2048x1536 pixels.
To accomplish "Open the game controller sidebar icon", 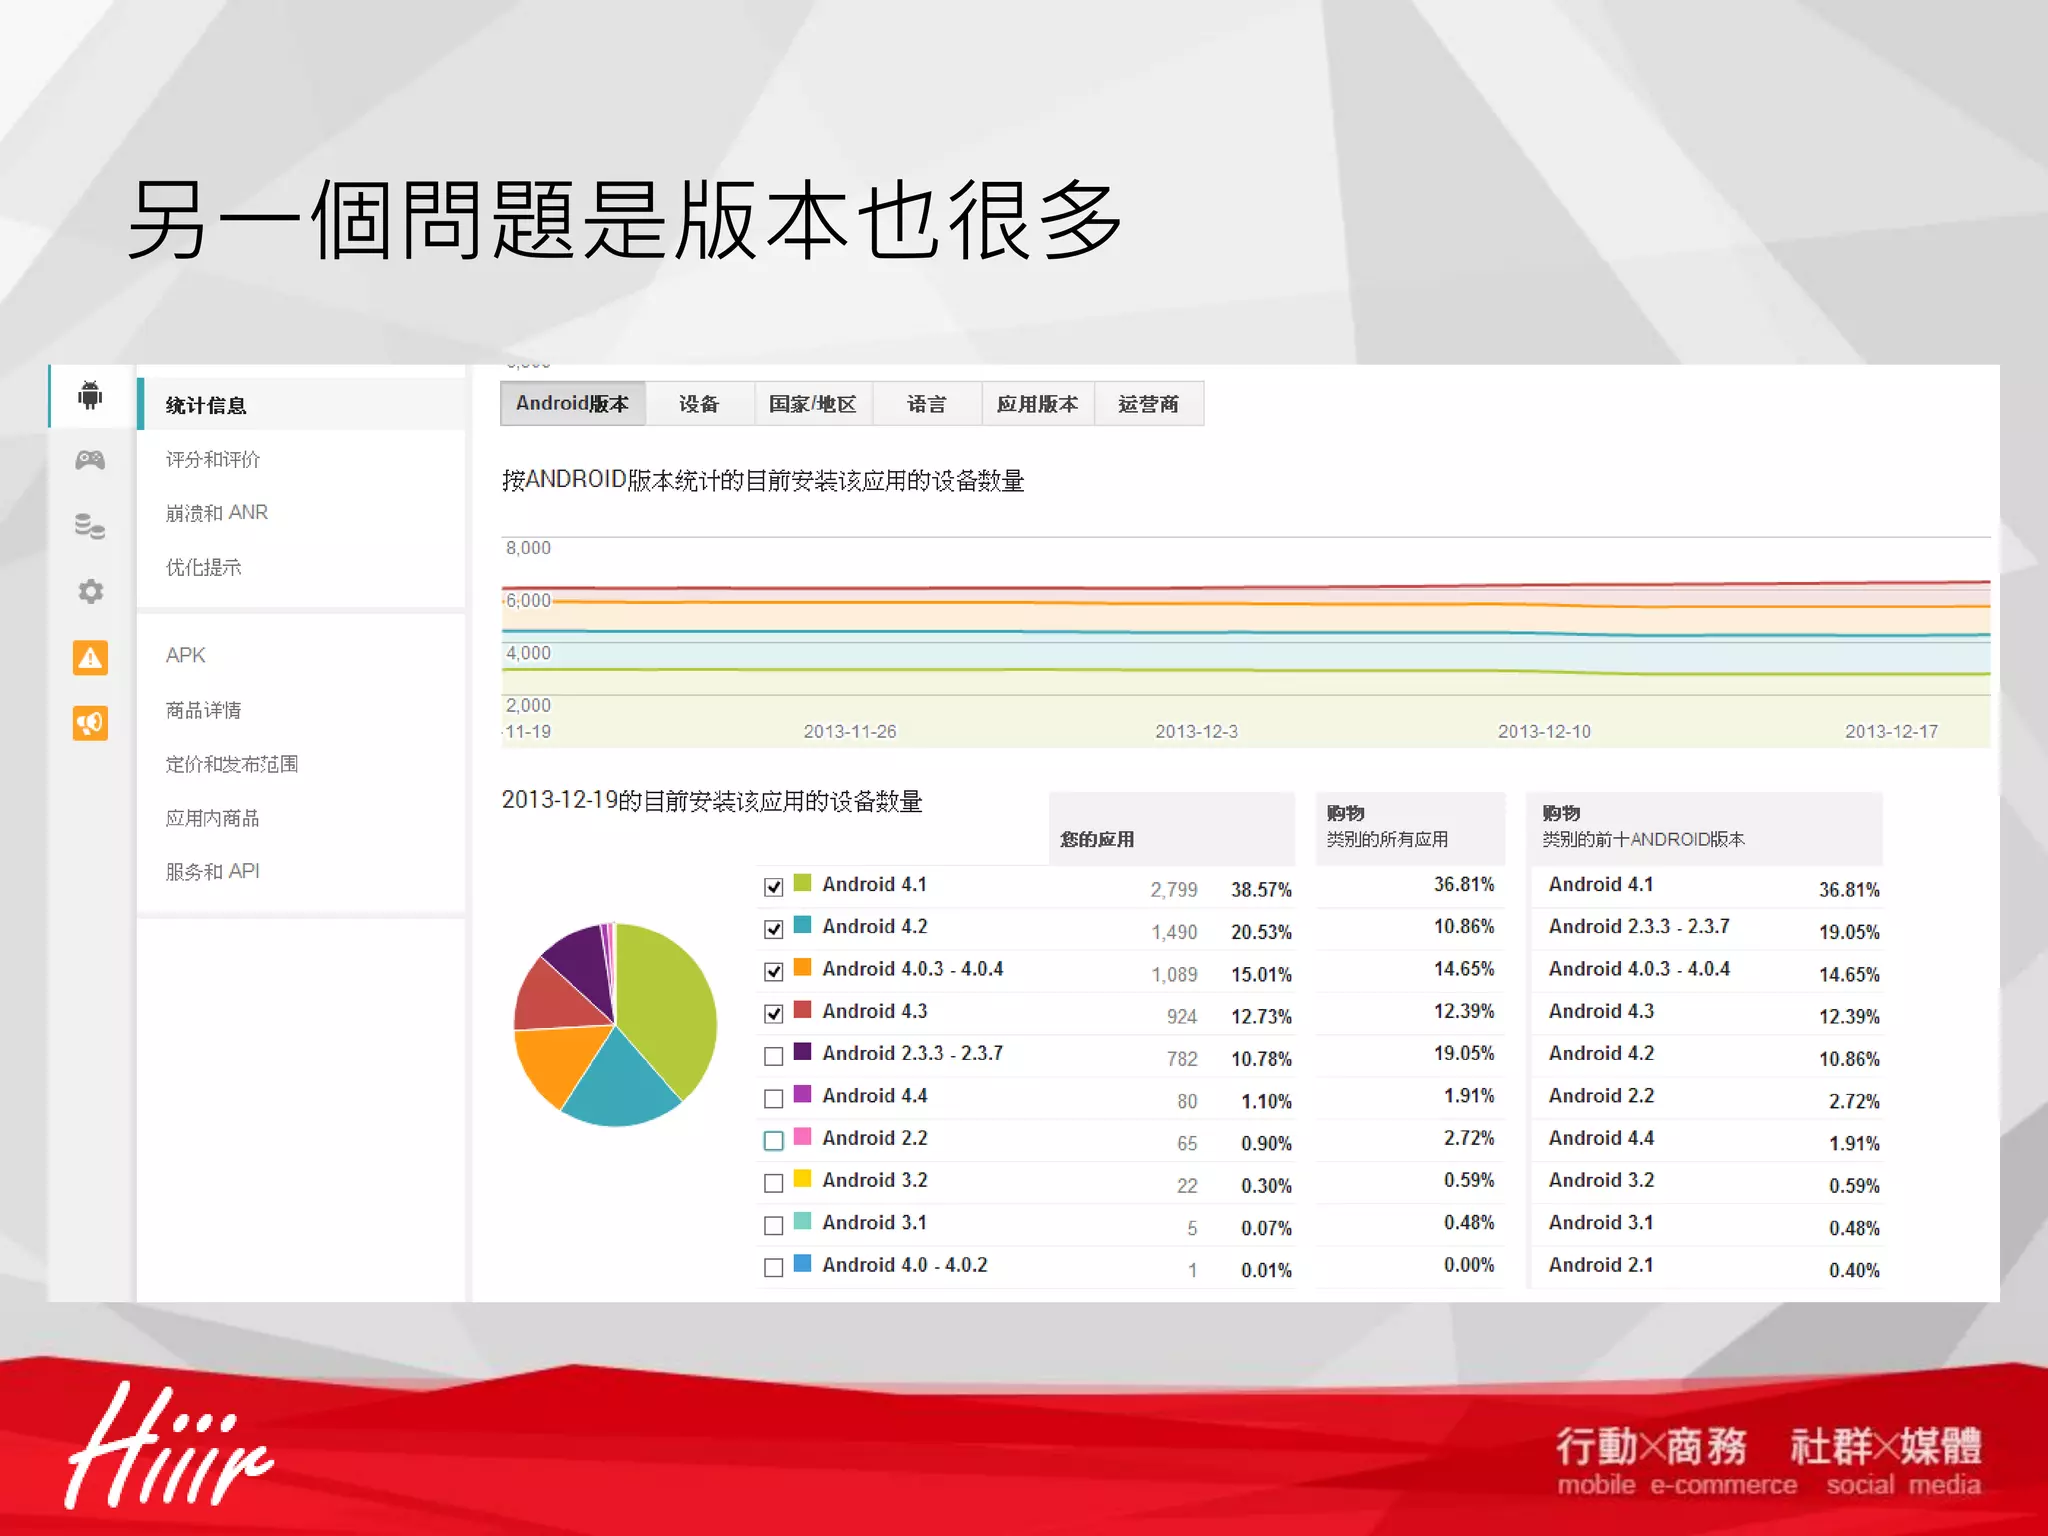I will [x=90, y=460].
